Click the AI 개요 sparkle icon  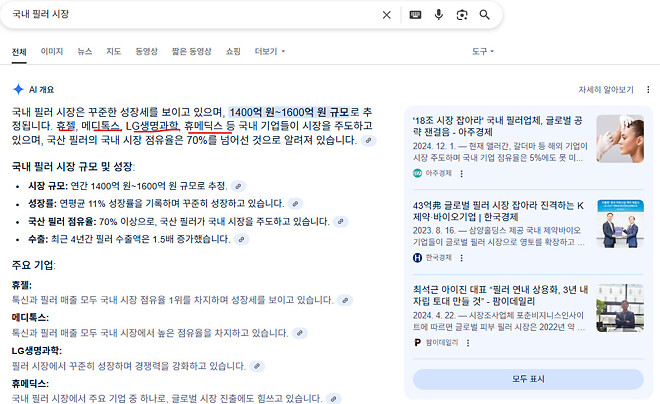(18, 89)
